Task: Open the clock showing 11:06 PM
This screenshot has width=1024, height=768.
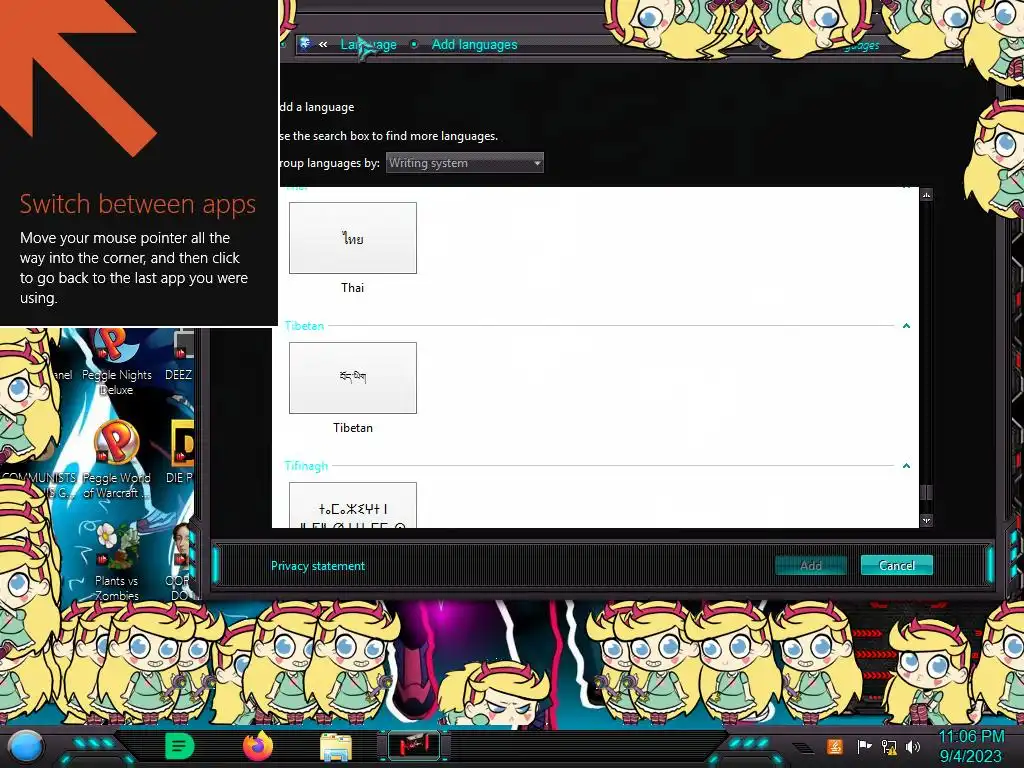Action: point(970,746)
